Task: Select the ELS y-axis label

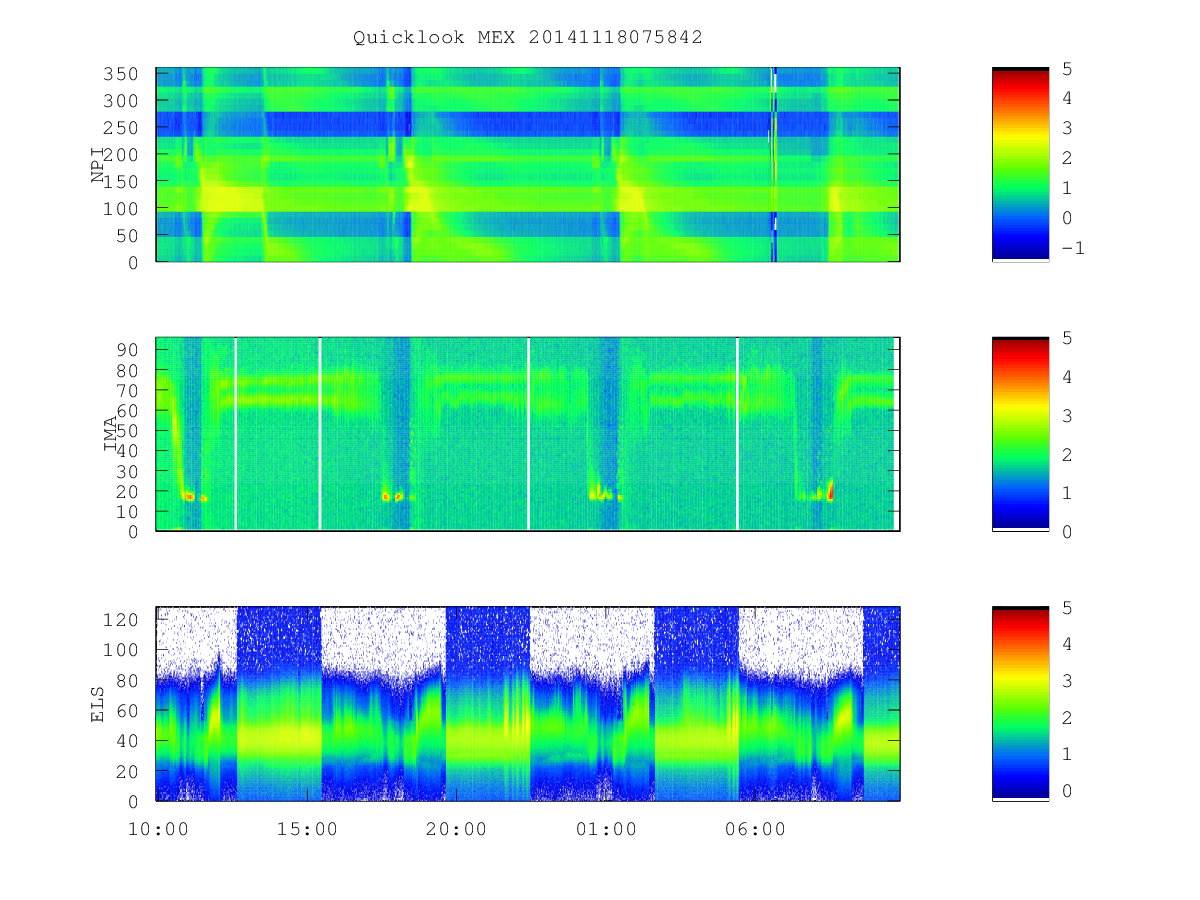Action: tap(98, 703)
